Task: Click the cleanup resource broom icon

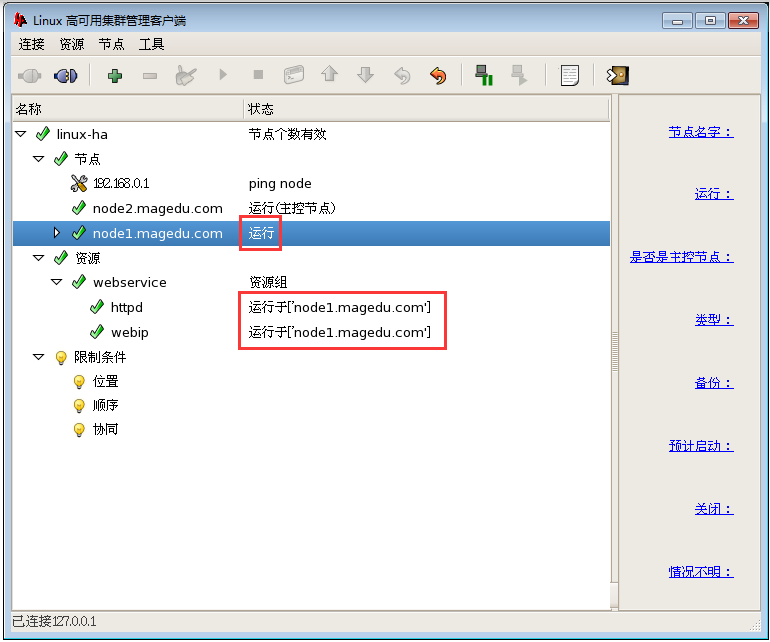Action: [x=186, y=76]
